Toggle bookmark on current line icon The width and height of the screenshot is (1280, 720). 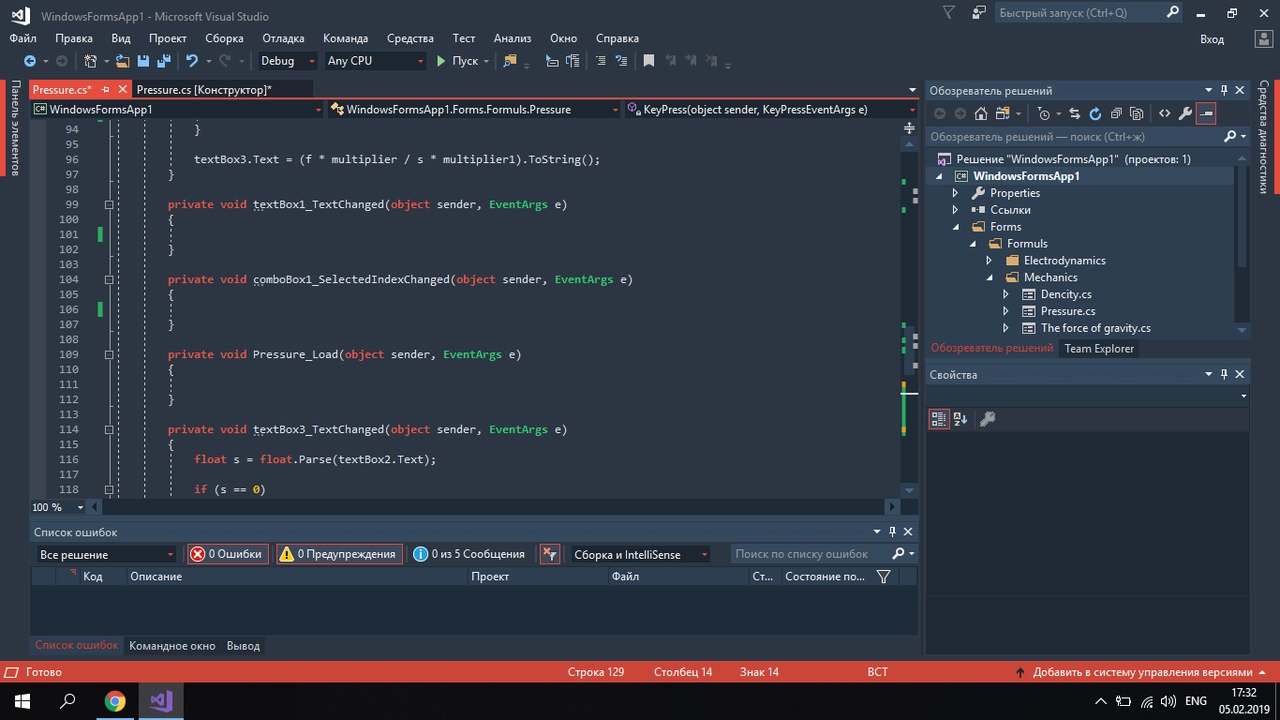click(648, 61)
